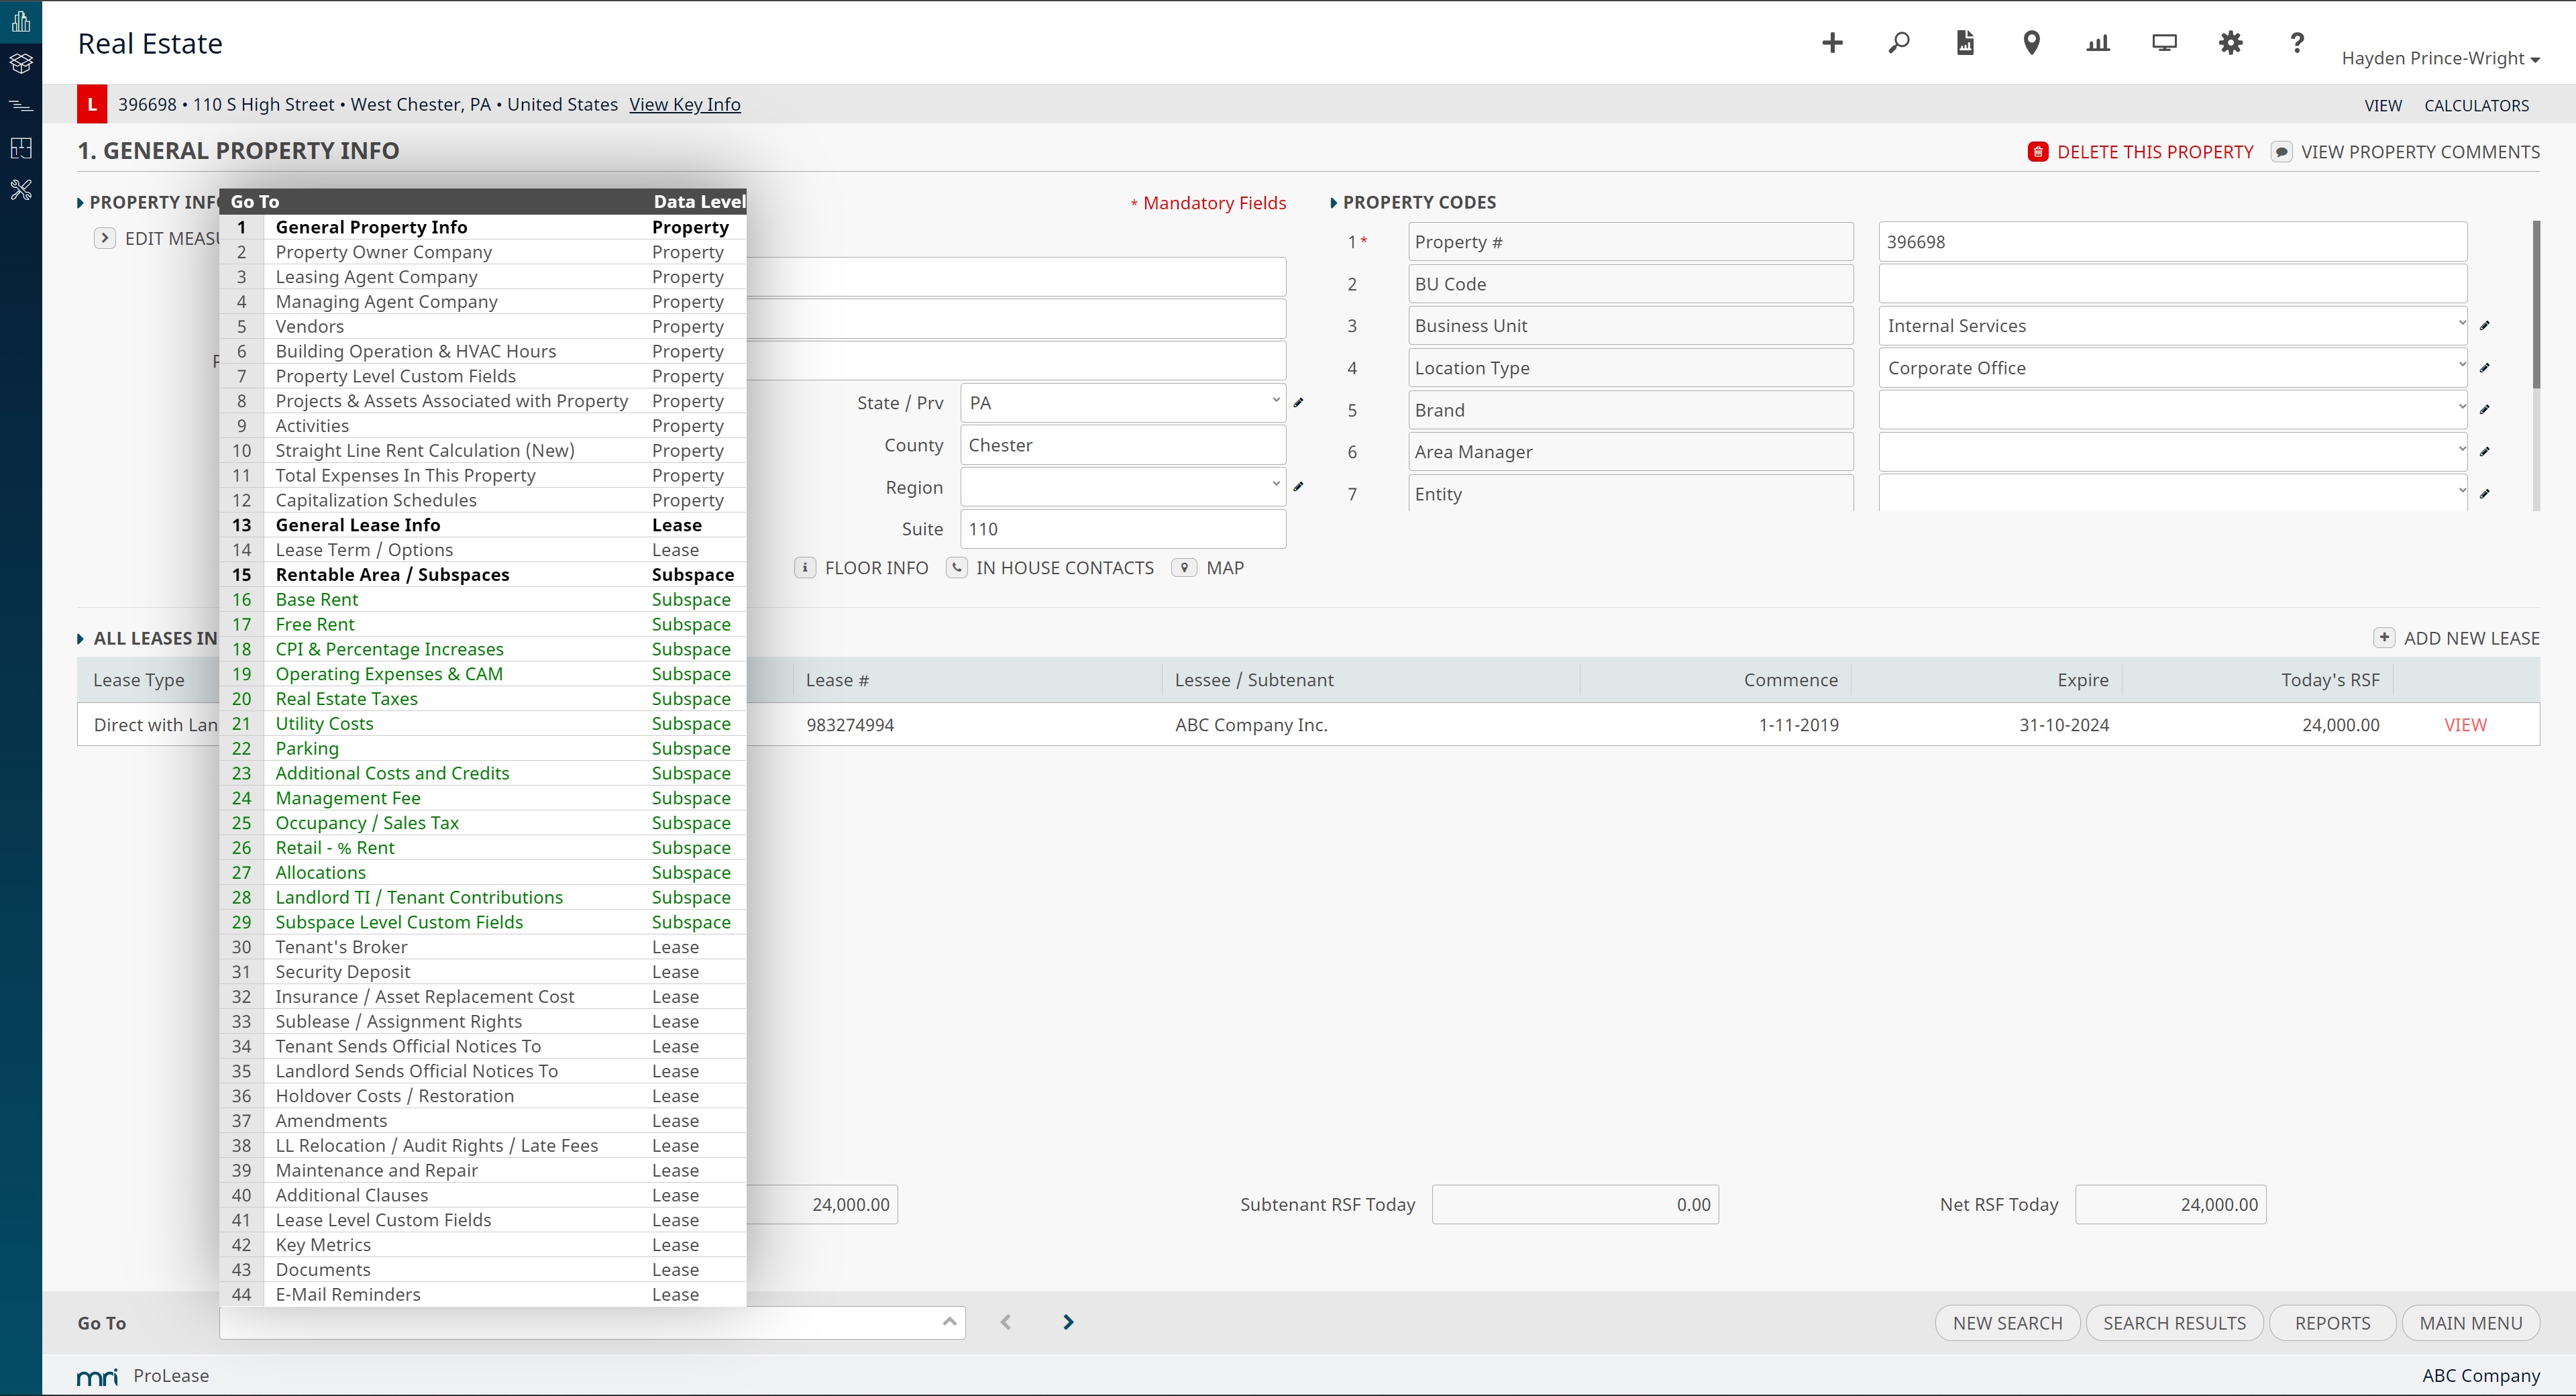Open Hayden Prince-Wright user menu
This screenshot has width=2576, height=1396.
(2439, 58)
